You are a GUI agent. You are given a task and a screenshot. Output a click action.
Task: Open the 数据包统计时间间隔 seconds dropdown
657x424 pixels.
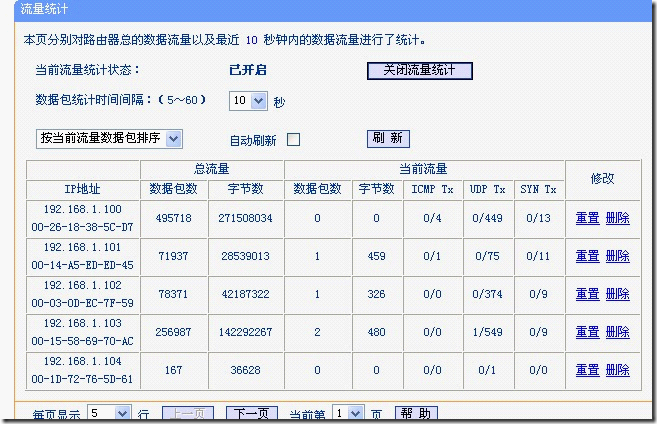[248, 101]
